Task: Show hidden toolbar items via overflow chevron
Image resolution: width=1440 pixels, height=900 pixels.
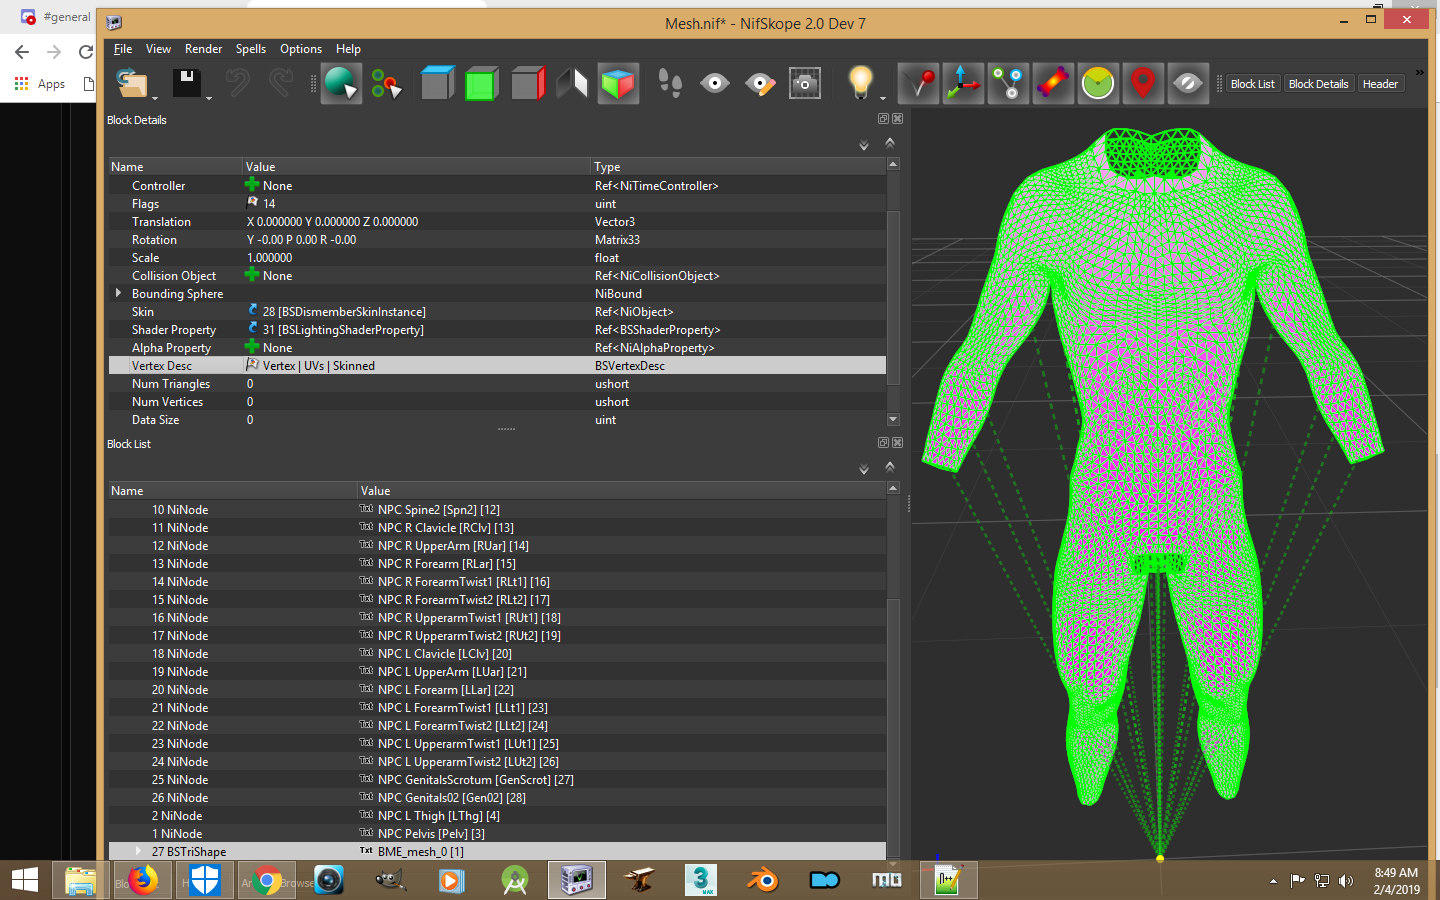Action: (1419, 73)
